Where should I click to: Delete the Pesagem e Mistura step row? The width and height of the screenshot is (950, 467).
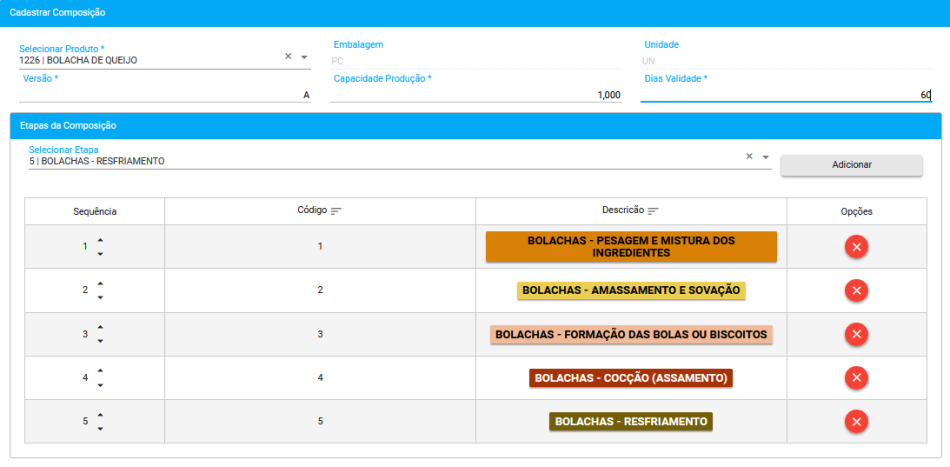(856, 246)
